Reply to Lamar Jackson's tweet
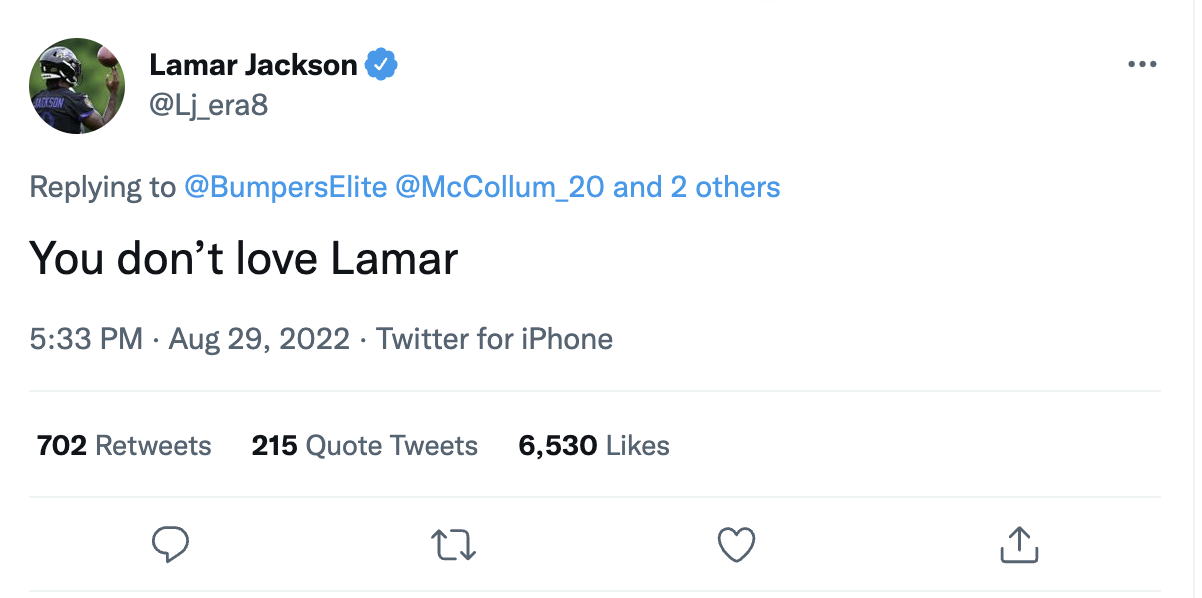The width and height of the screenshot is (1202, 598). [x=170, y=544]
